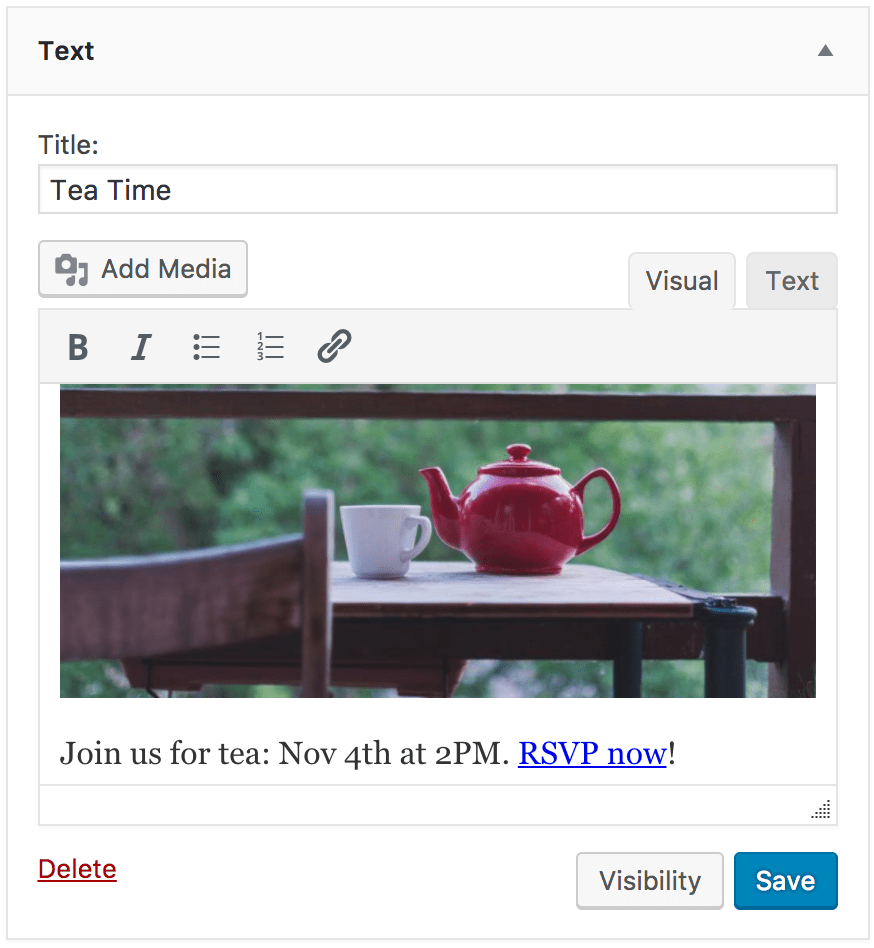This screenshot has width=874, height=948.
Task: Click the Add Media button
Action: 143,269
